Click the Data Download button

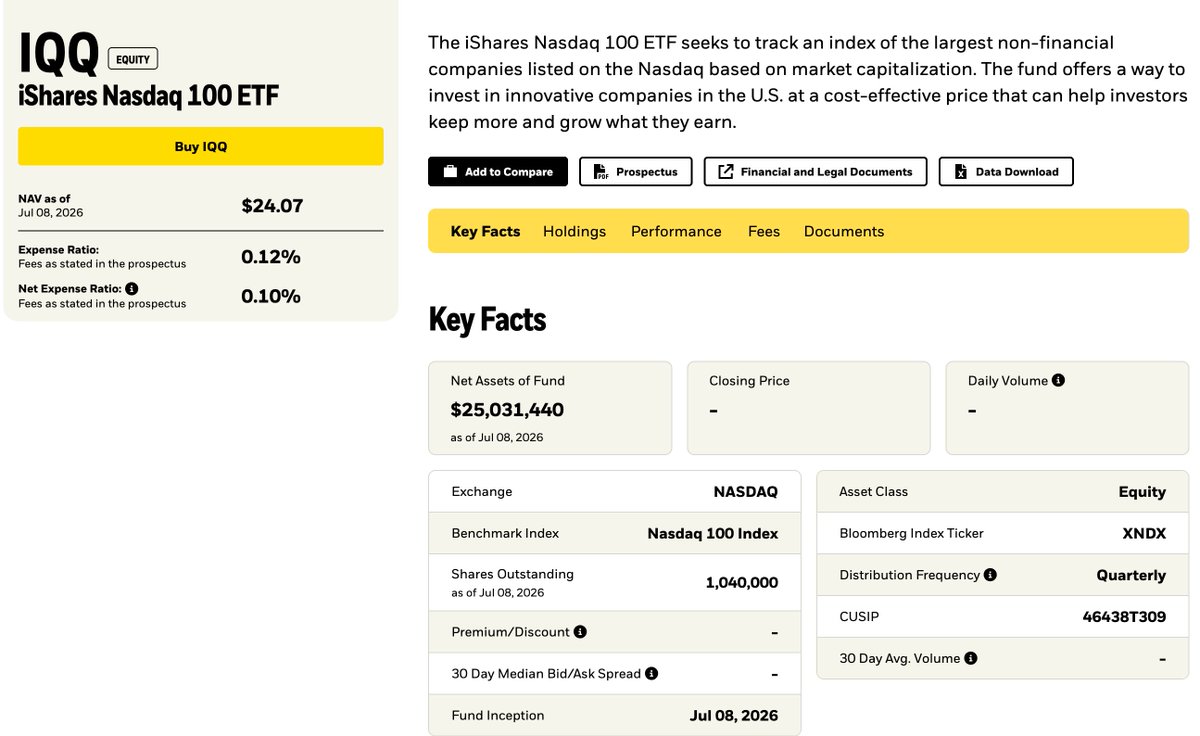coord(1006,172)
